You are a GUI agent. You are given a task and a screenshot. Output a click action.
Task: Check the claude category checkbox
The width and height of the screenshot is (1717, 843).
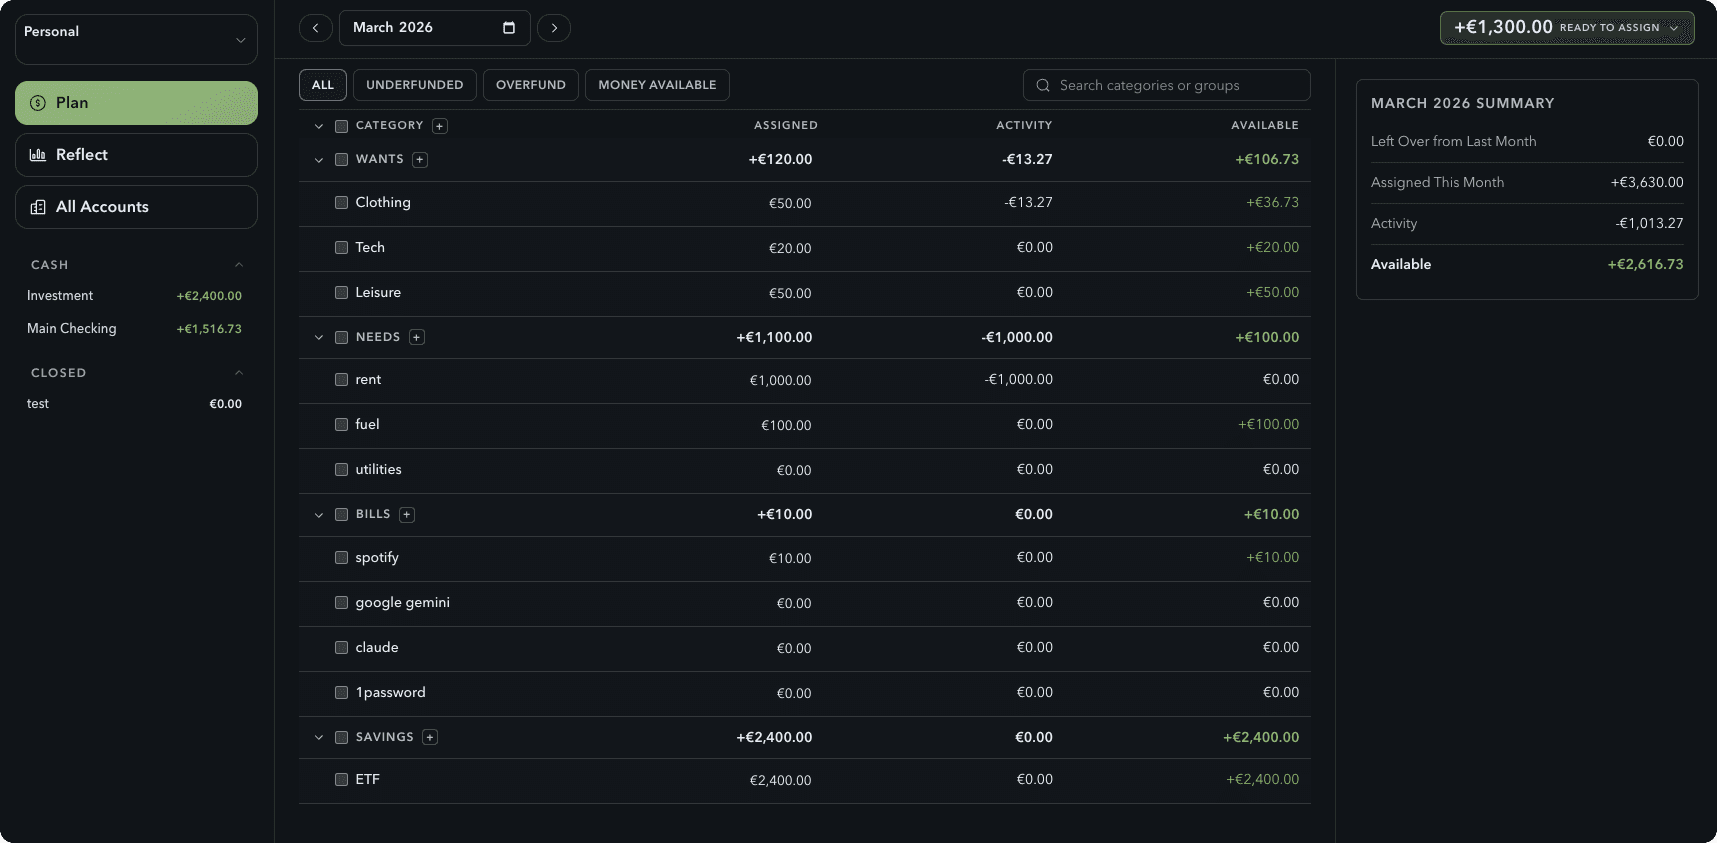point(341,647)
